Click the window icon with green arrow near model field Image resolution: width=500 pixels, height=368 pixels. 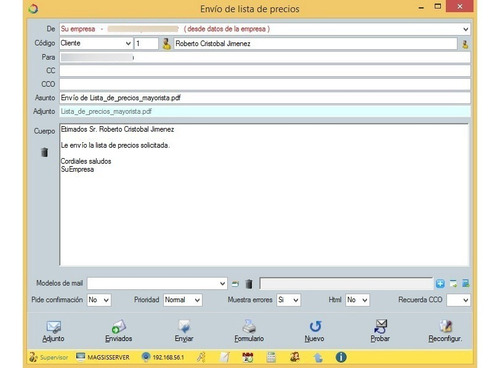(x=453, y=284)
